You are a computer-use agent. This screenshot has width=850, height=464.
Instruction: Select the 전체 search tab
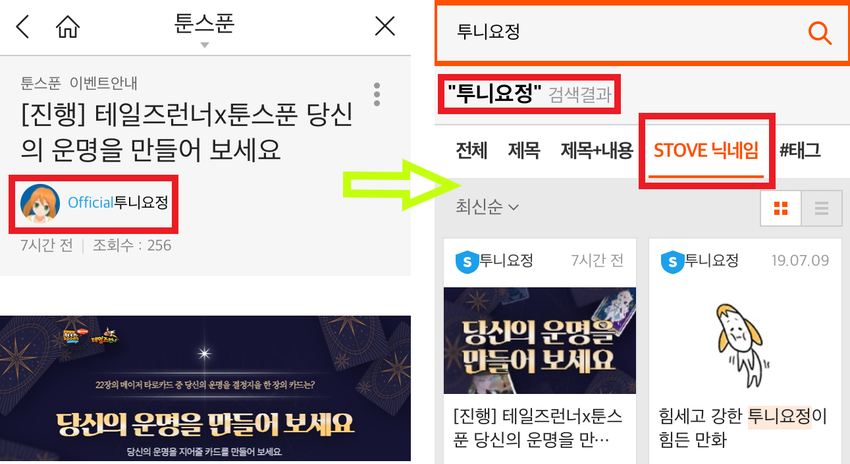pos(472,150)
